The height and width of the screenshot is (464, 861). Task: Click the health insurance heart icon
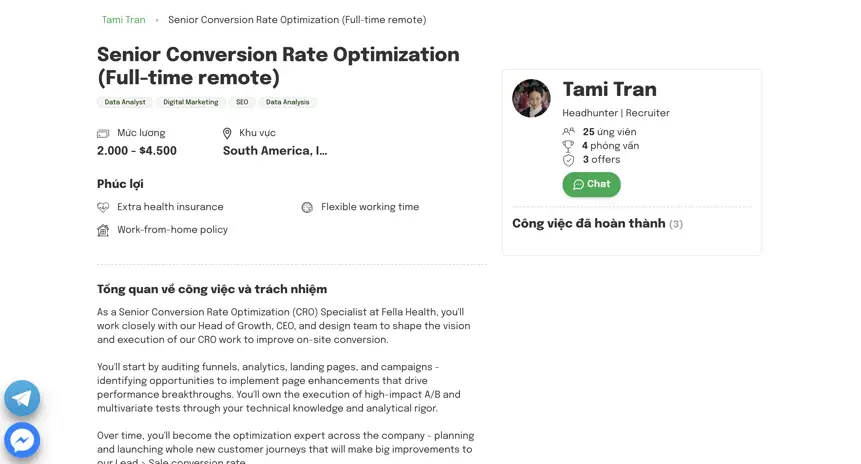pyautogui.click(x=103, y=207)
